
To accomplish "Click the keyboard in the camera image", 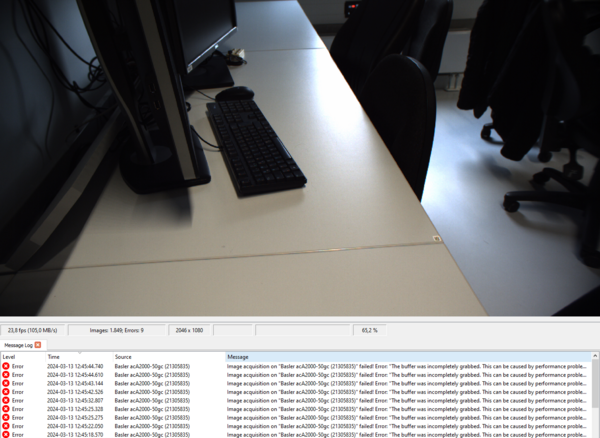I will click(255, 145).
